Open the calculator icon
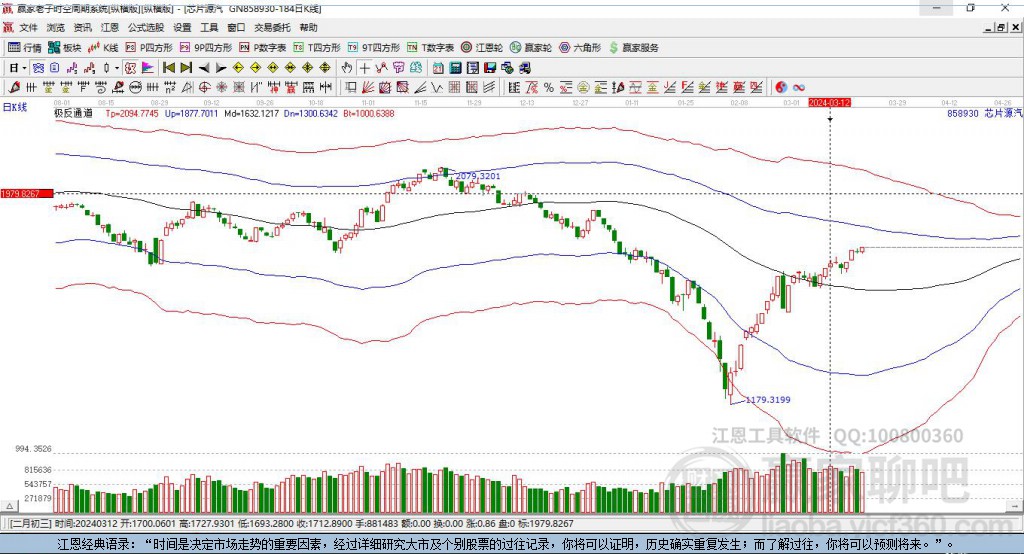 pyautogui.click(x=455, y=68)
